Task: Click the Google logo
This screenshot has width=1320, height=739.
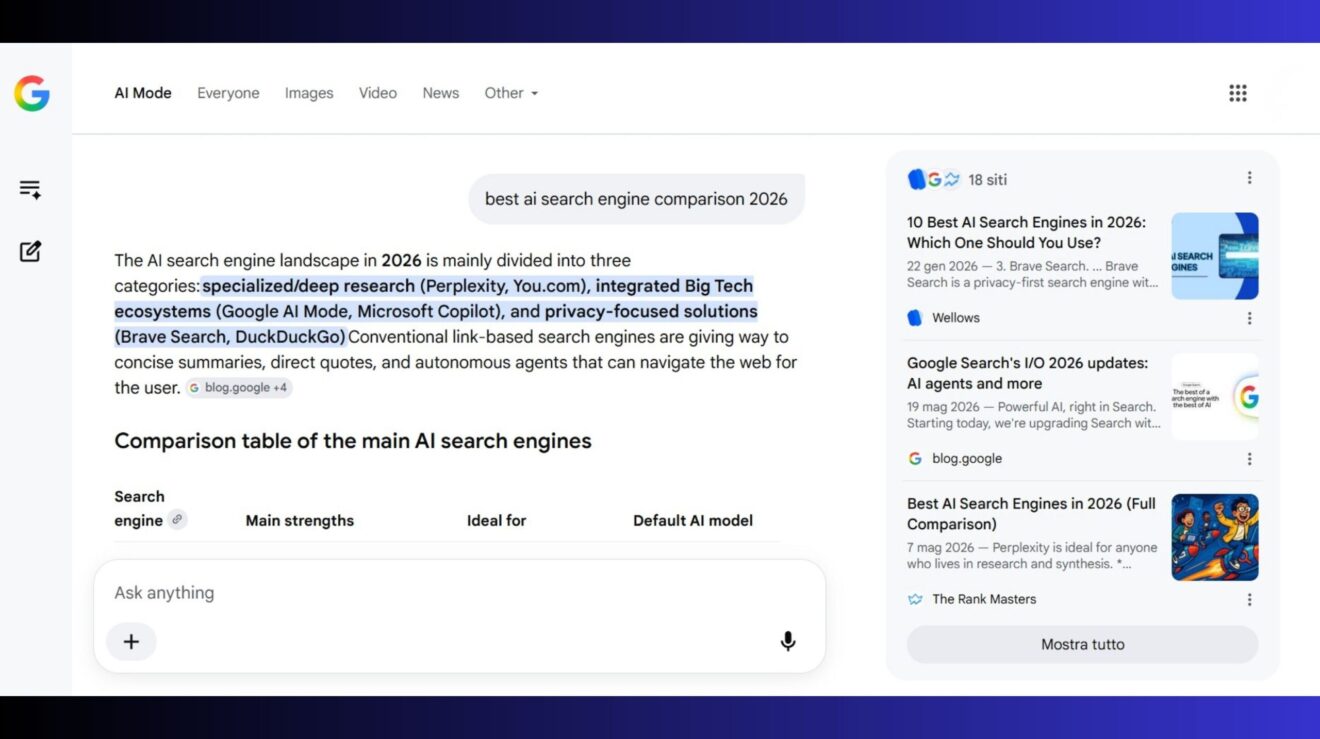Action: tap(32, 93)
